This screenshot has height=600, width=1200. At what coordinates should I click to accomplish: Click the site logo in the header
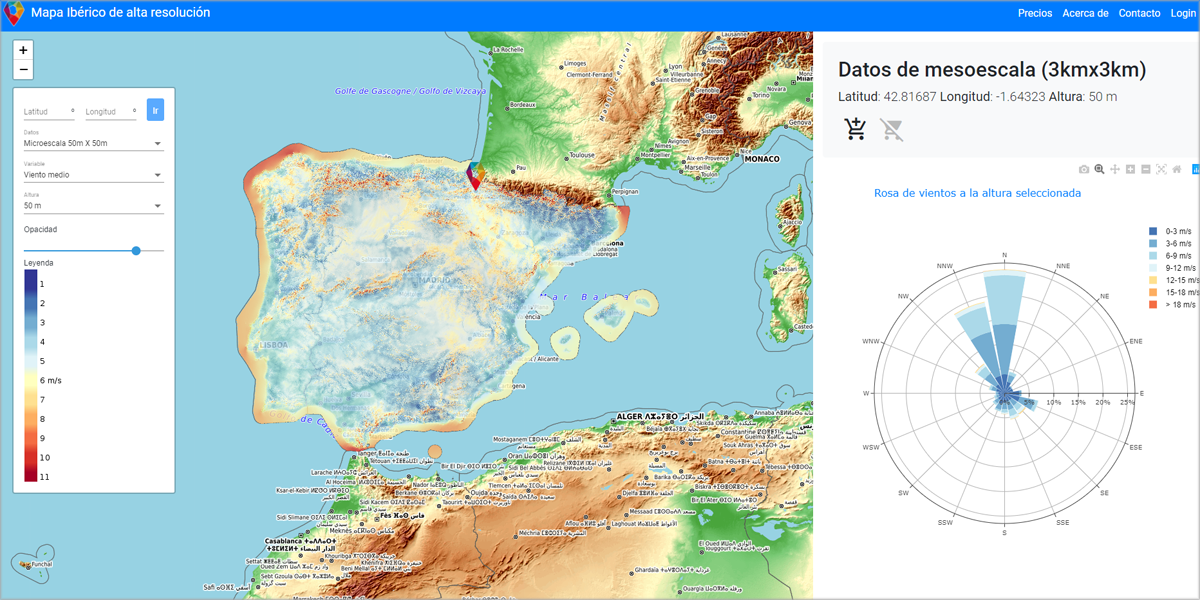14,14
